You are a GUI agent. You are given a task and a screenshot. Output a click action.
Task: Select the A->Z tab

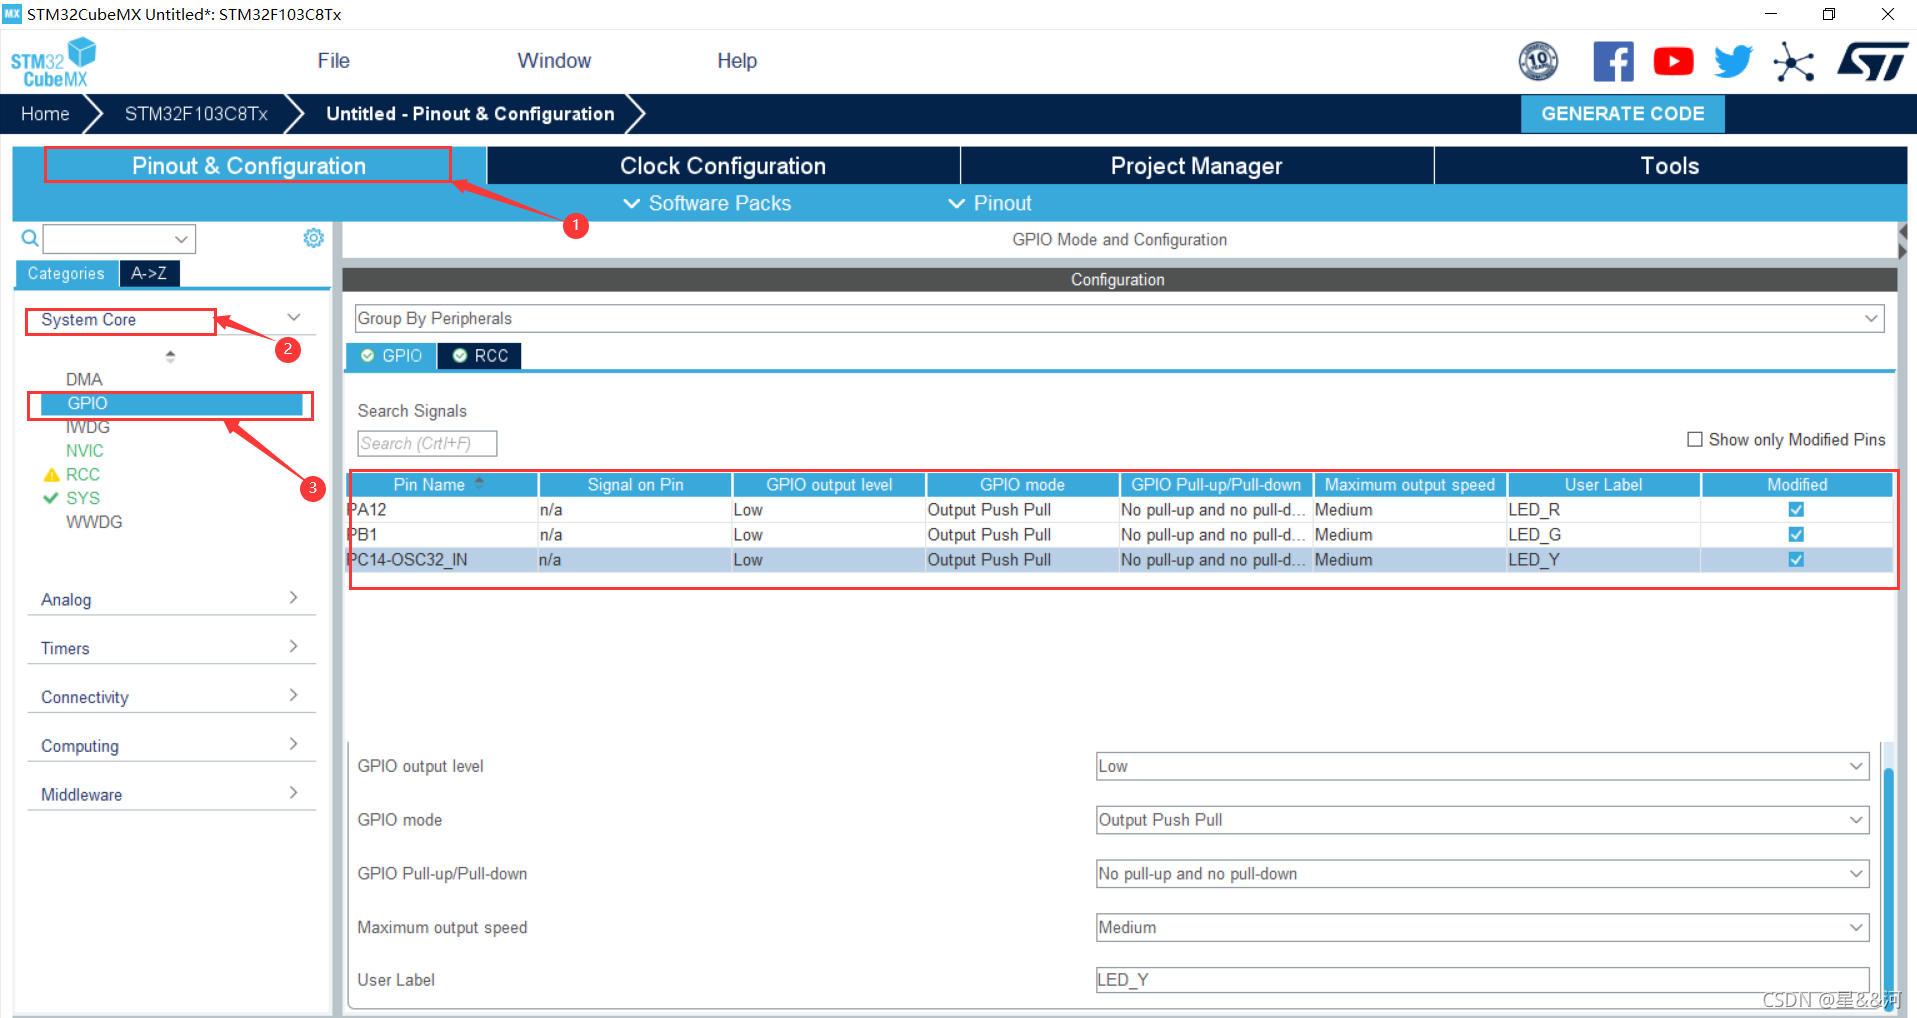tap(149, 274)
